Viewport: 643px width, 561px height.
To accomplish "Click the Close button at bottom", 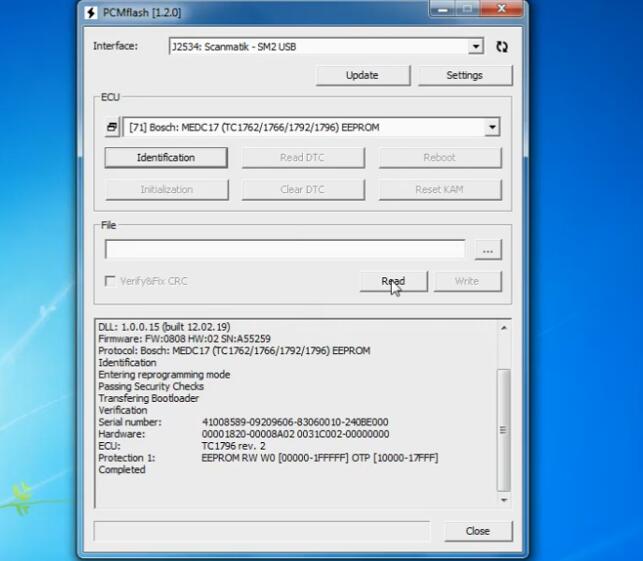I will (x=478, y=531).
